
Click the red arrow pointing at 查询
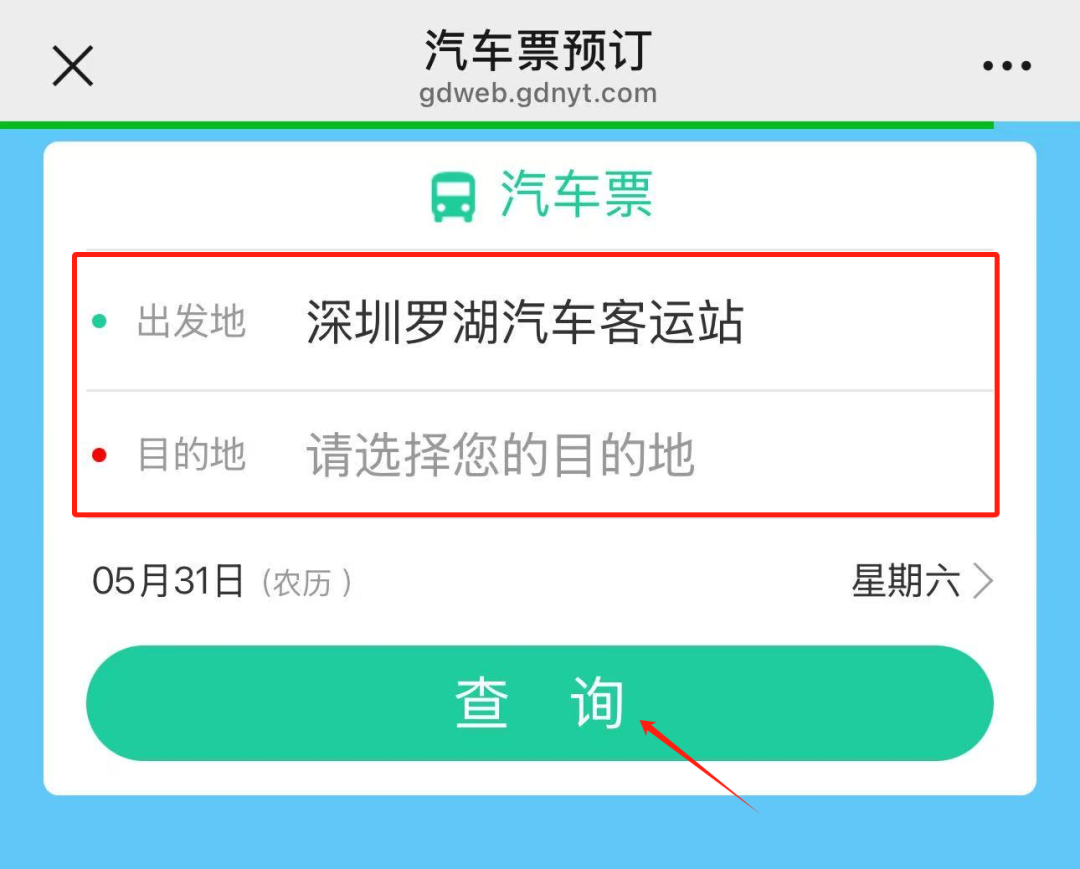click(x=698, y=765)
